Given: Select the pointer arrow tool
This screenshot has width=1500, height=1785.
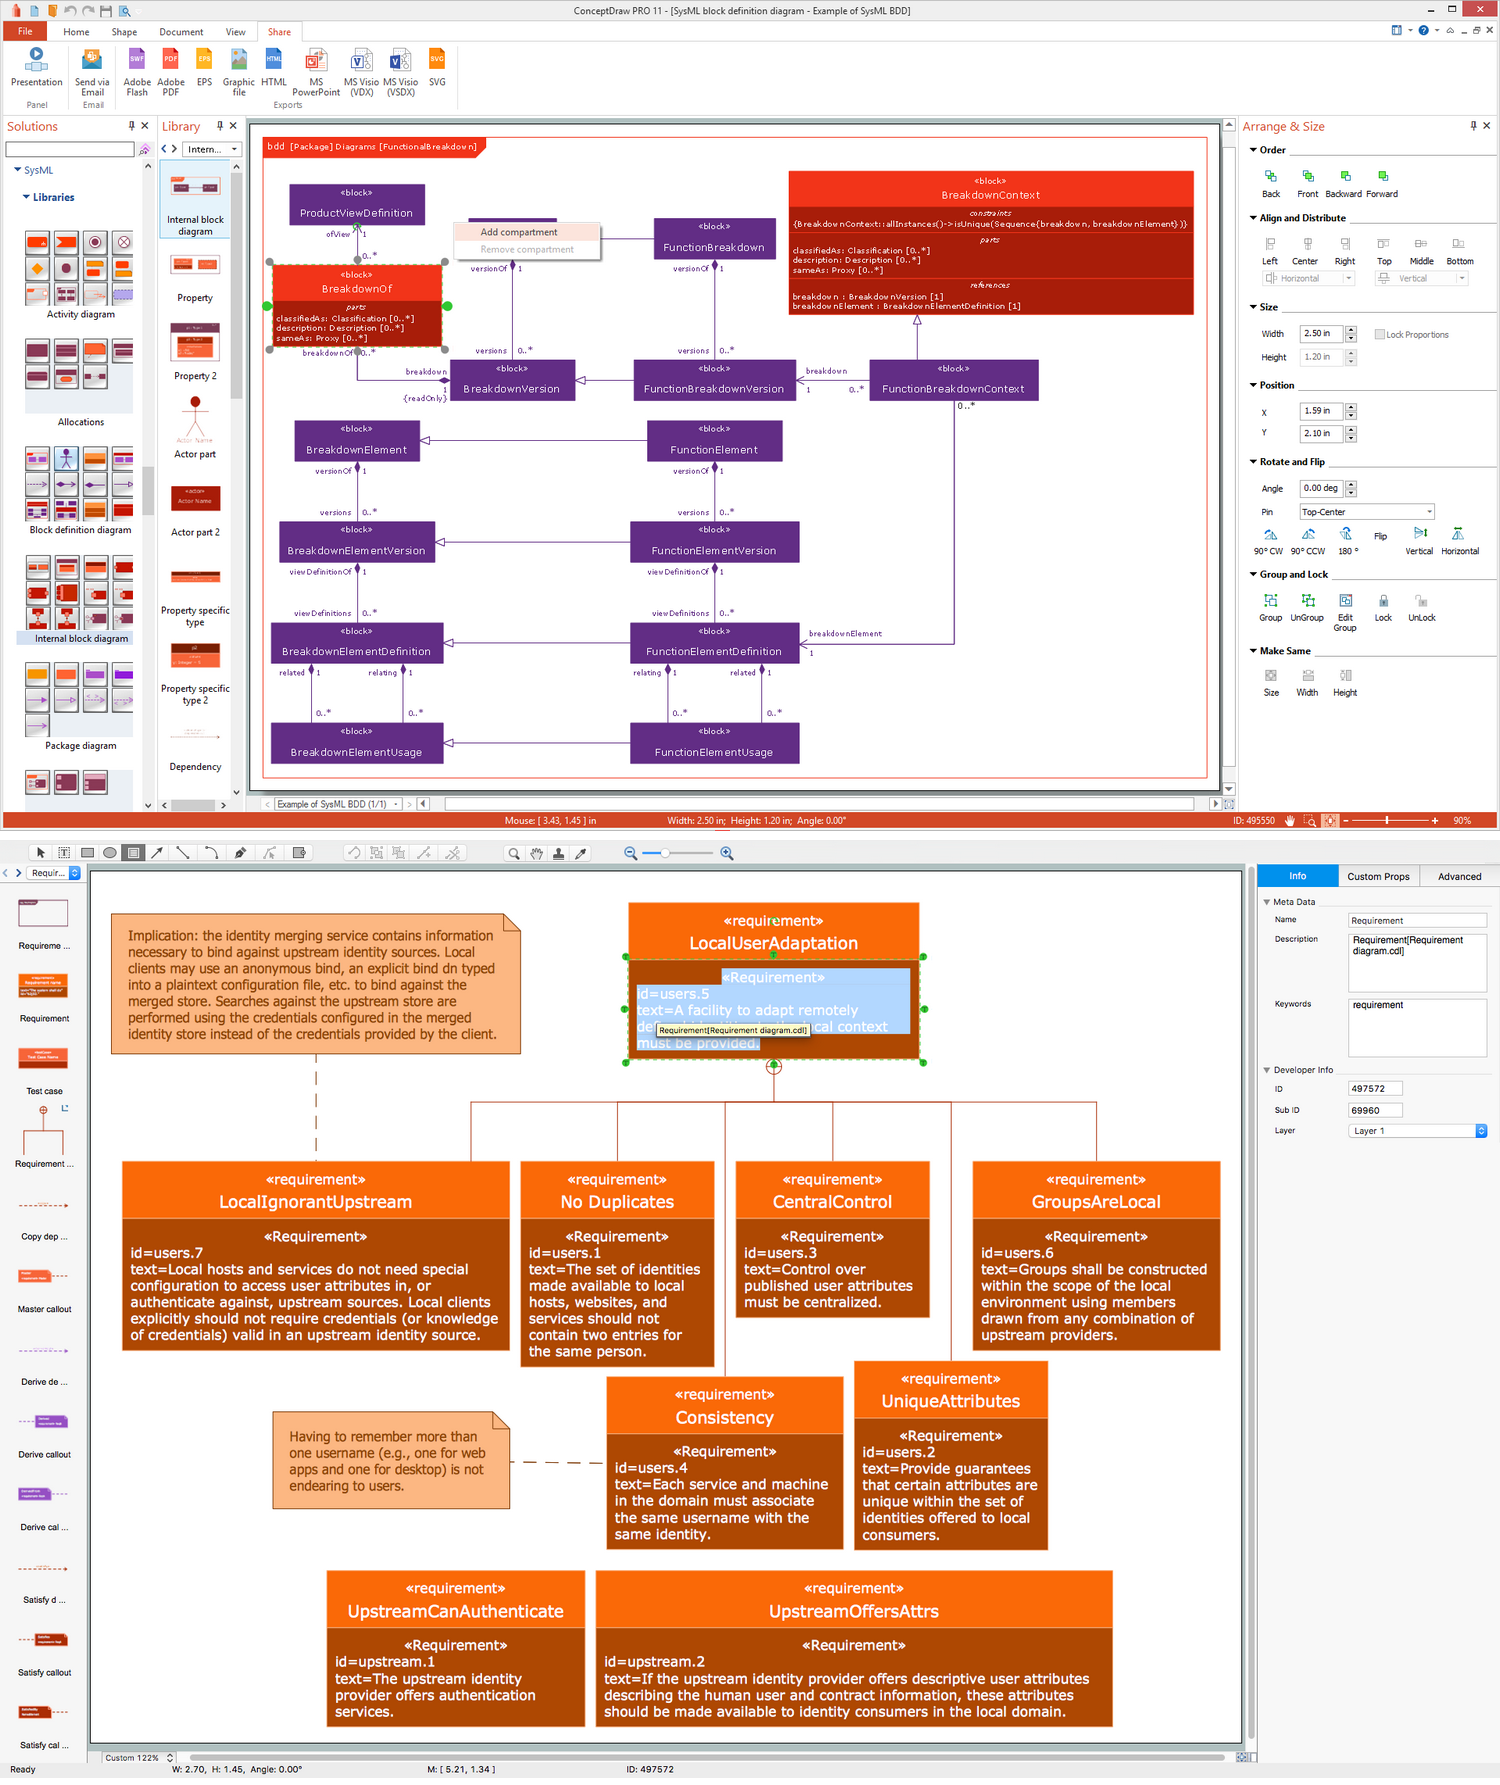Looking at the screenshot, I should tap(40, 853).
